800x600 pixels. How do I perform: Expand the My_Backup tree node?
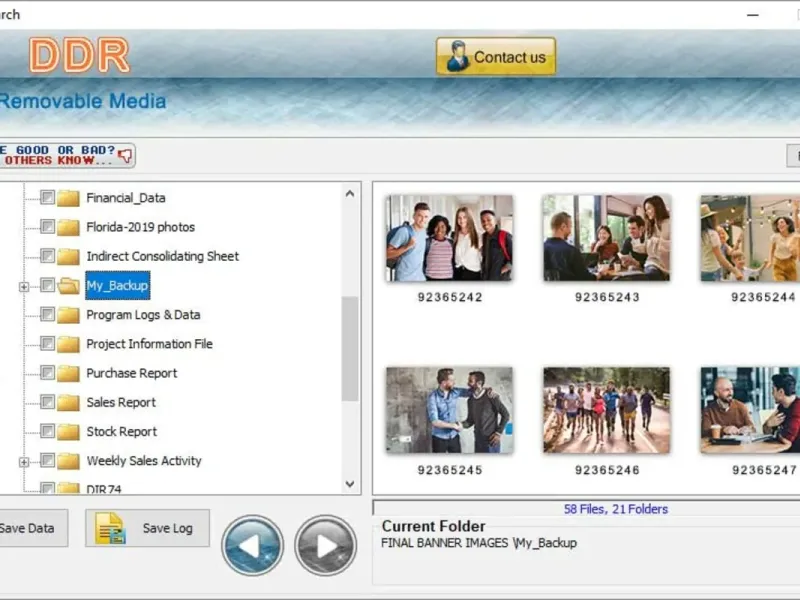(23, 287)
